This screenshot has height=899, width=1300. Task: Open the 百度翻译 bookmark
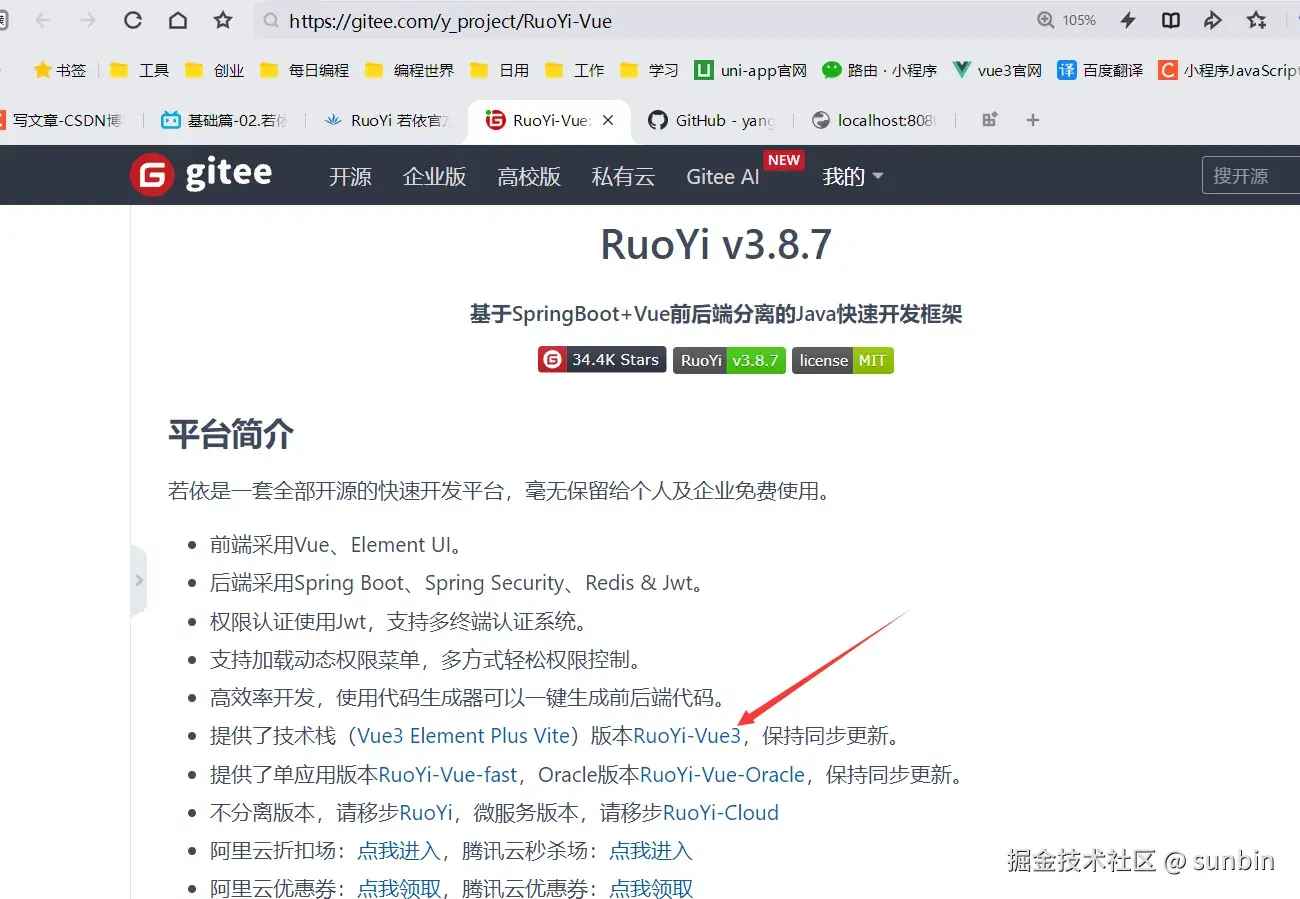(x=1100, y=70)
